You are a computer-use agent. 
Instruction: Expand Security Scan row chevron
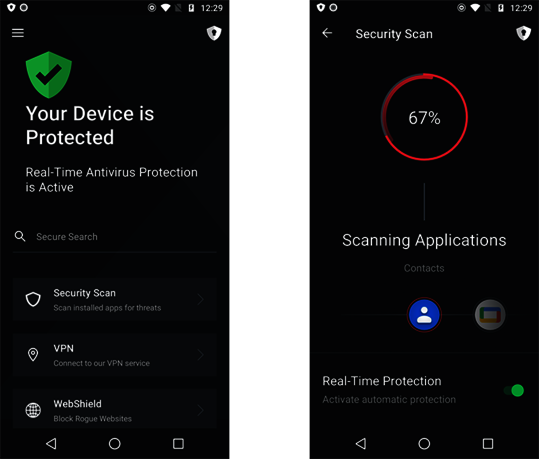coord(200,299)
